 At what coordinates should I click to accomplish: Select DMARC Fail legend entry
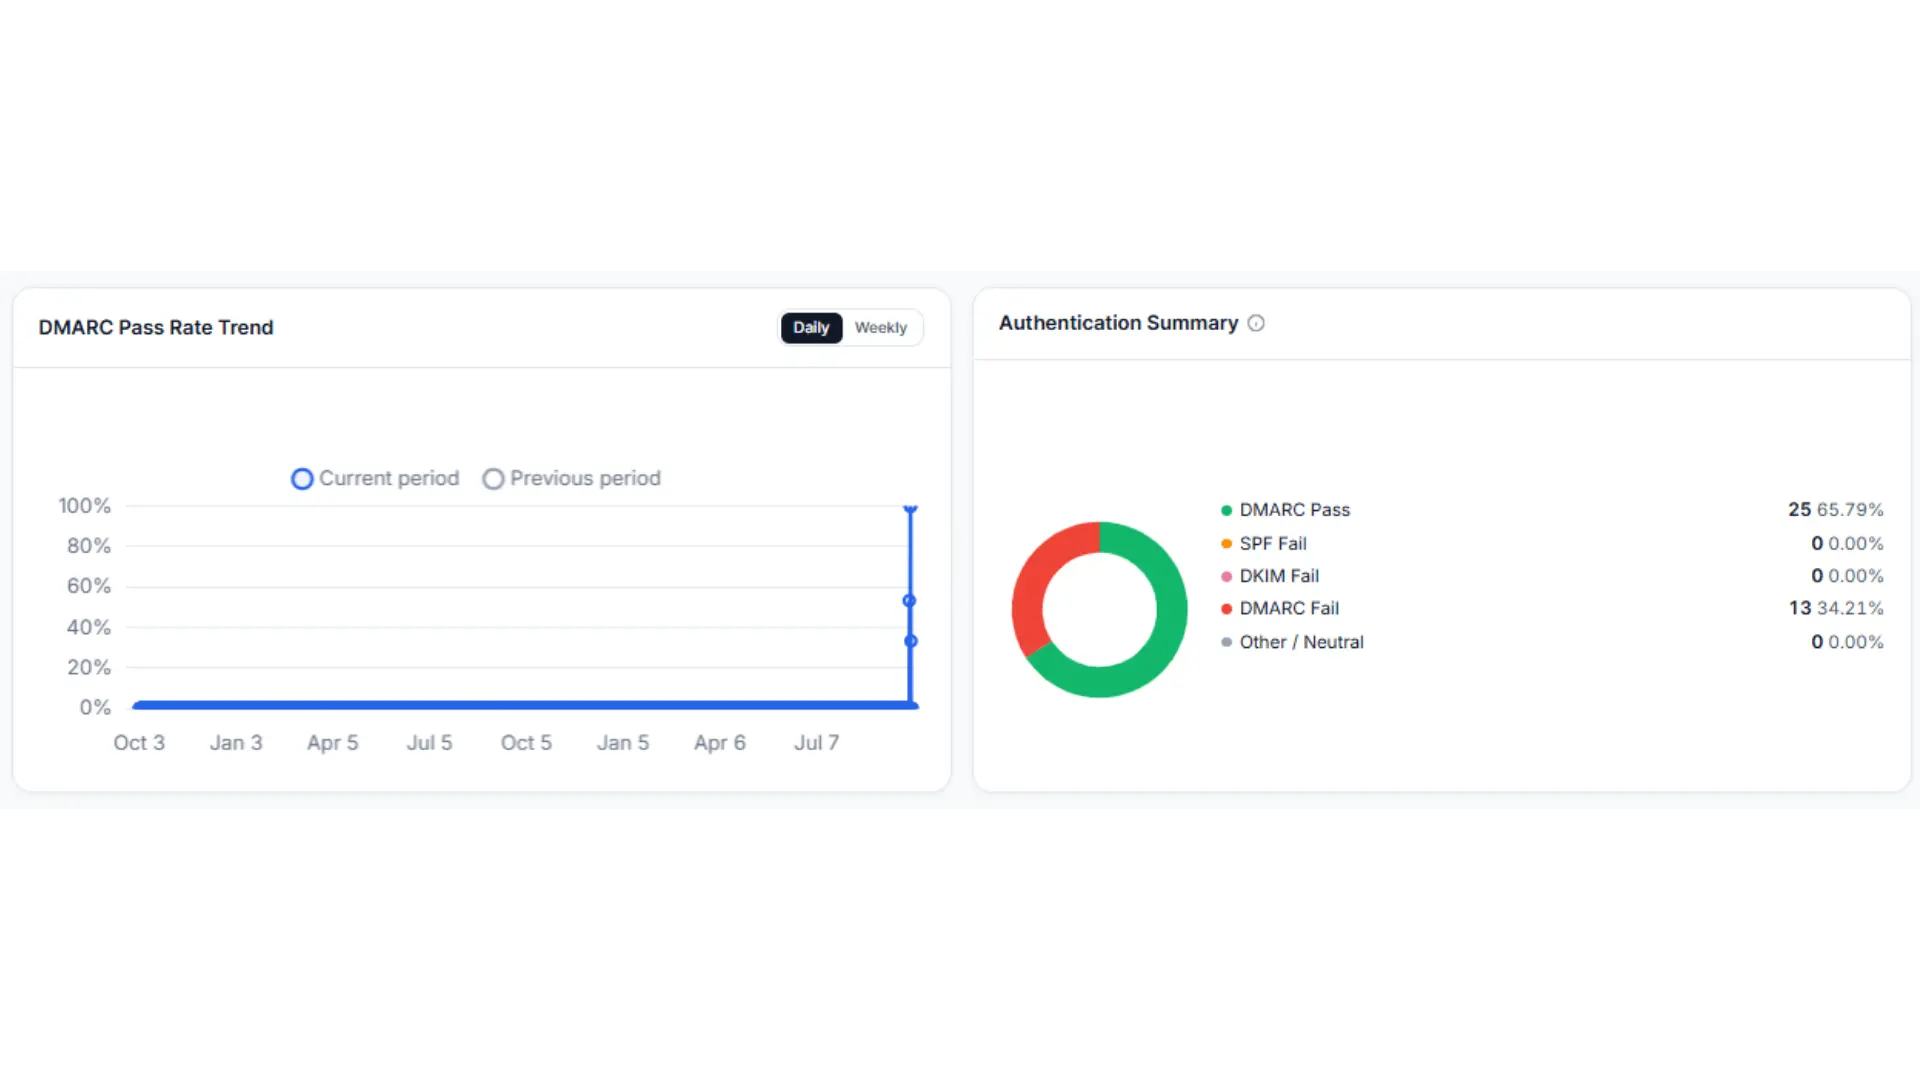pos(1279,608)
